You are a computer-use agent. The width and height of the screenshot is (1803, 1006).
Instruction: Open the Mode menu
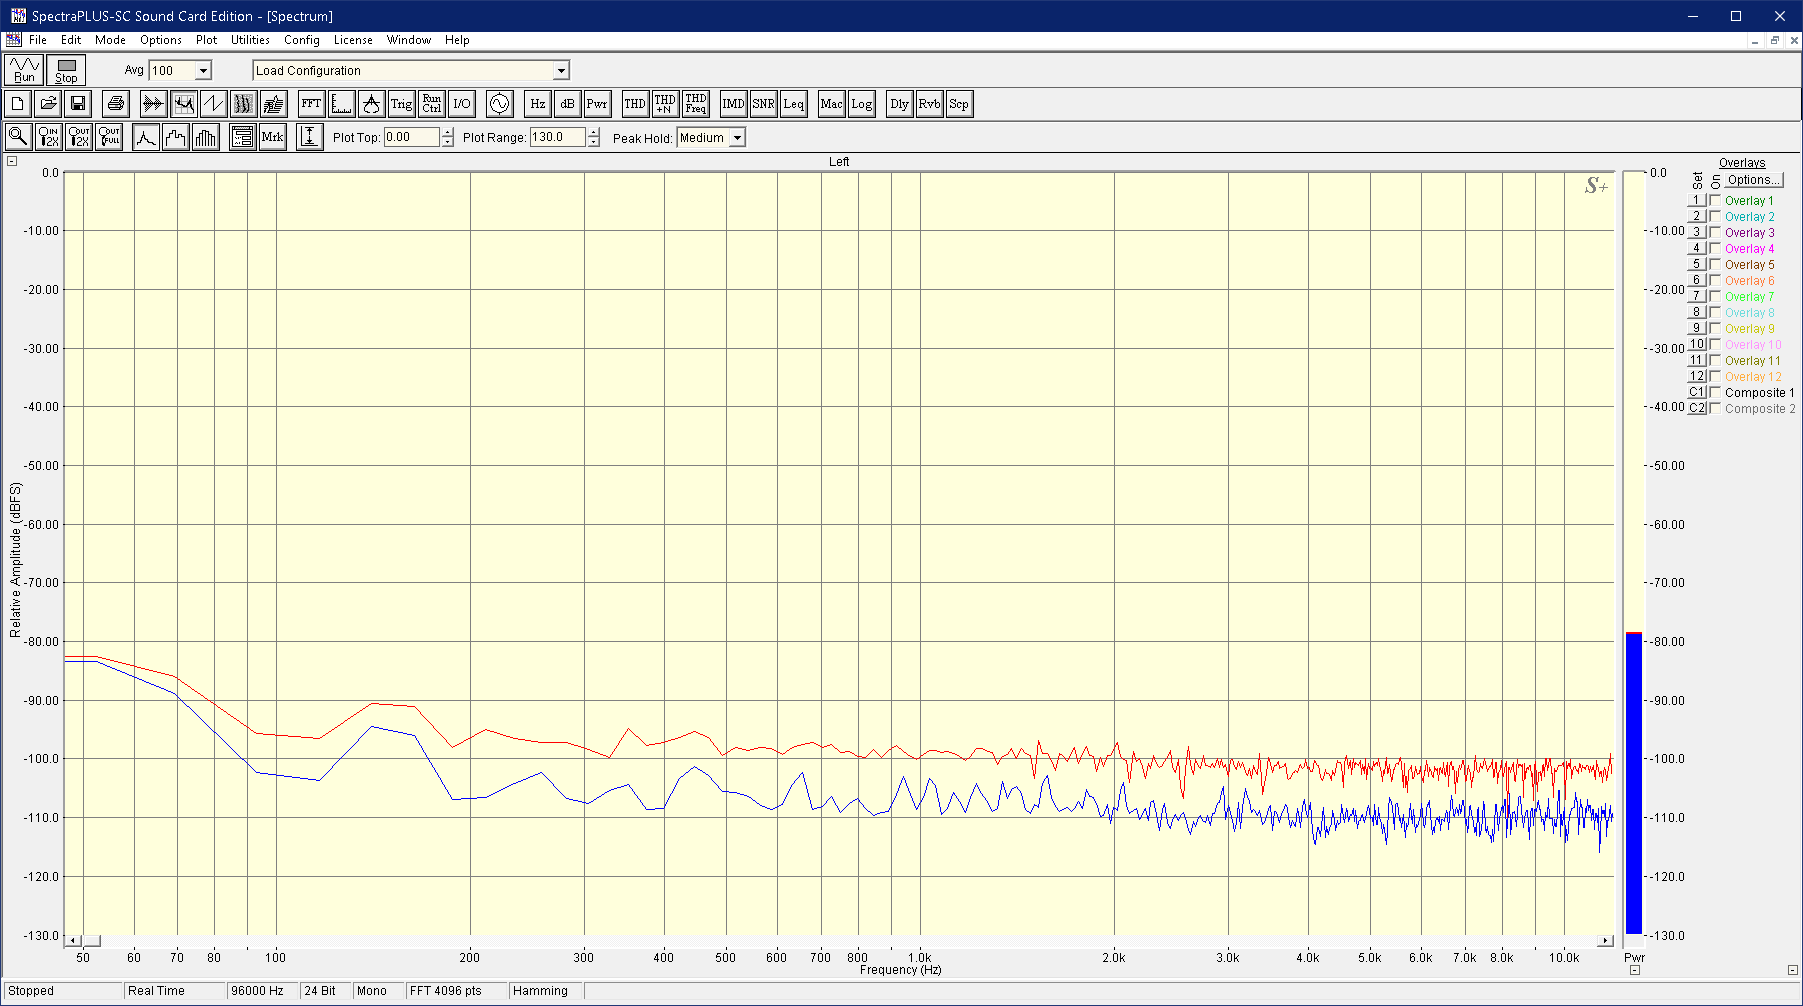[110, 40]
